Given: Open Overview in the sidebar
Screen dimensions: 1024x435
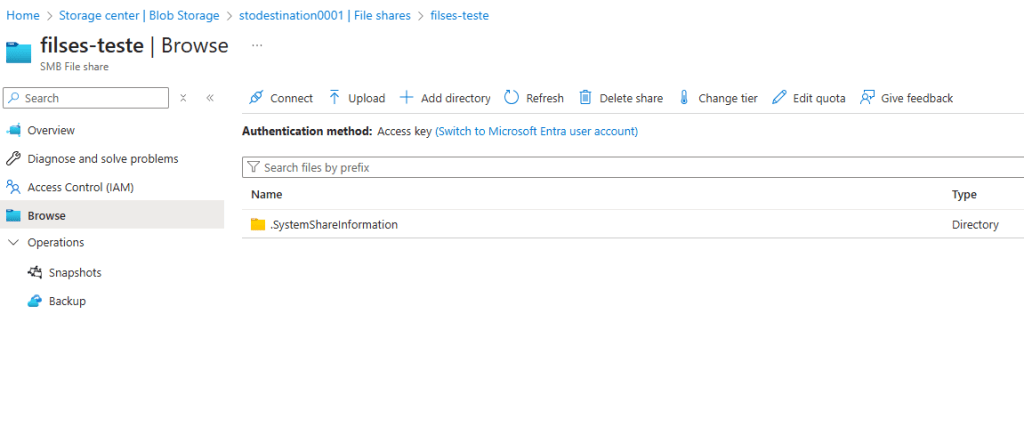Looking at the screenshot, I should 51,131.
